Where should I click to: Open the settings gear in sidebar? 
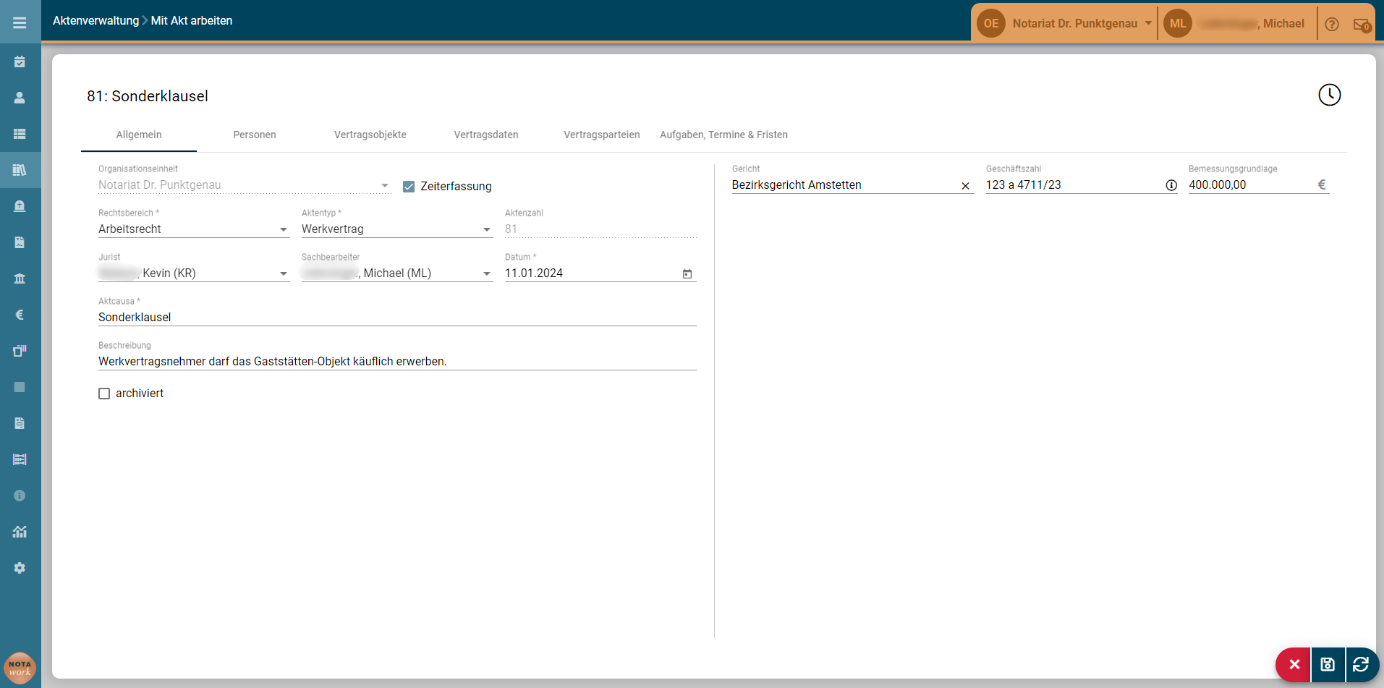point(19,567)
